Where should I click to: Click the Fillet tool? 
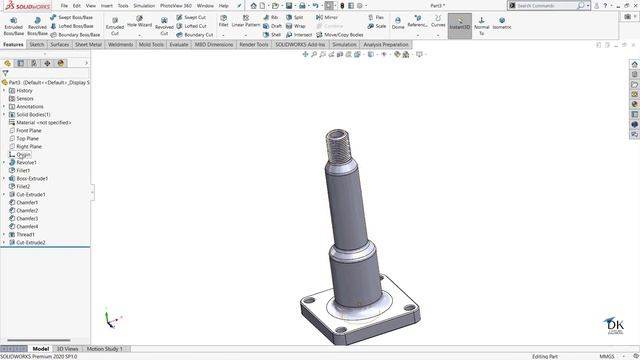click(223, 21)
